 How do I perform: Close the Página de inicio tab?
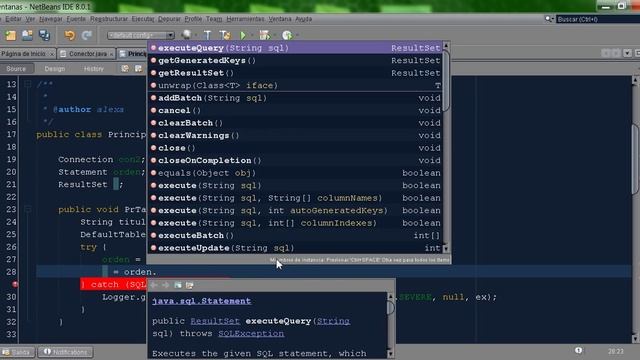coord(52,54)
